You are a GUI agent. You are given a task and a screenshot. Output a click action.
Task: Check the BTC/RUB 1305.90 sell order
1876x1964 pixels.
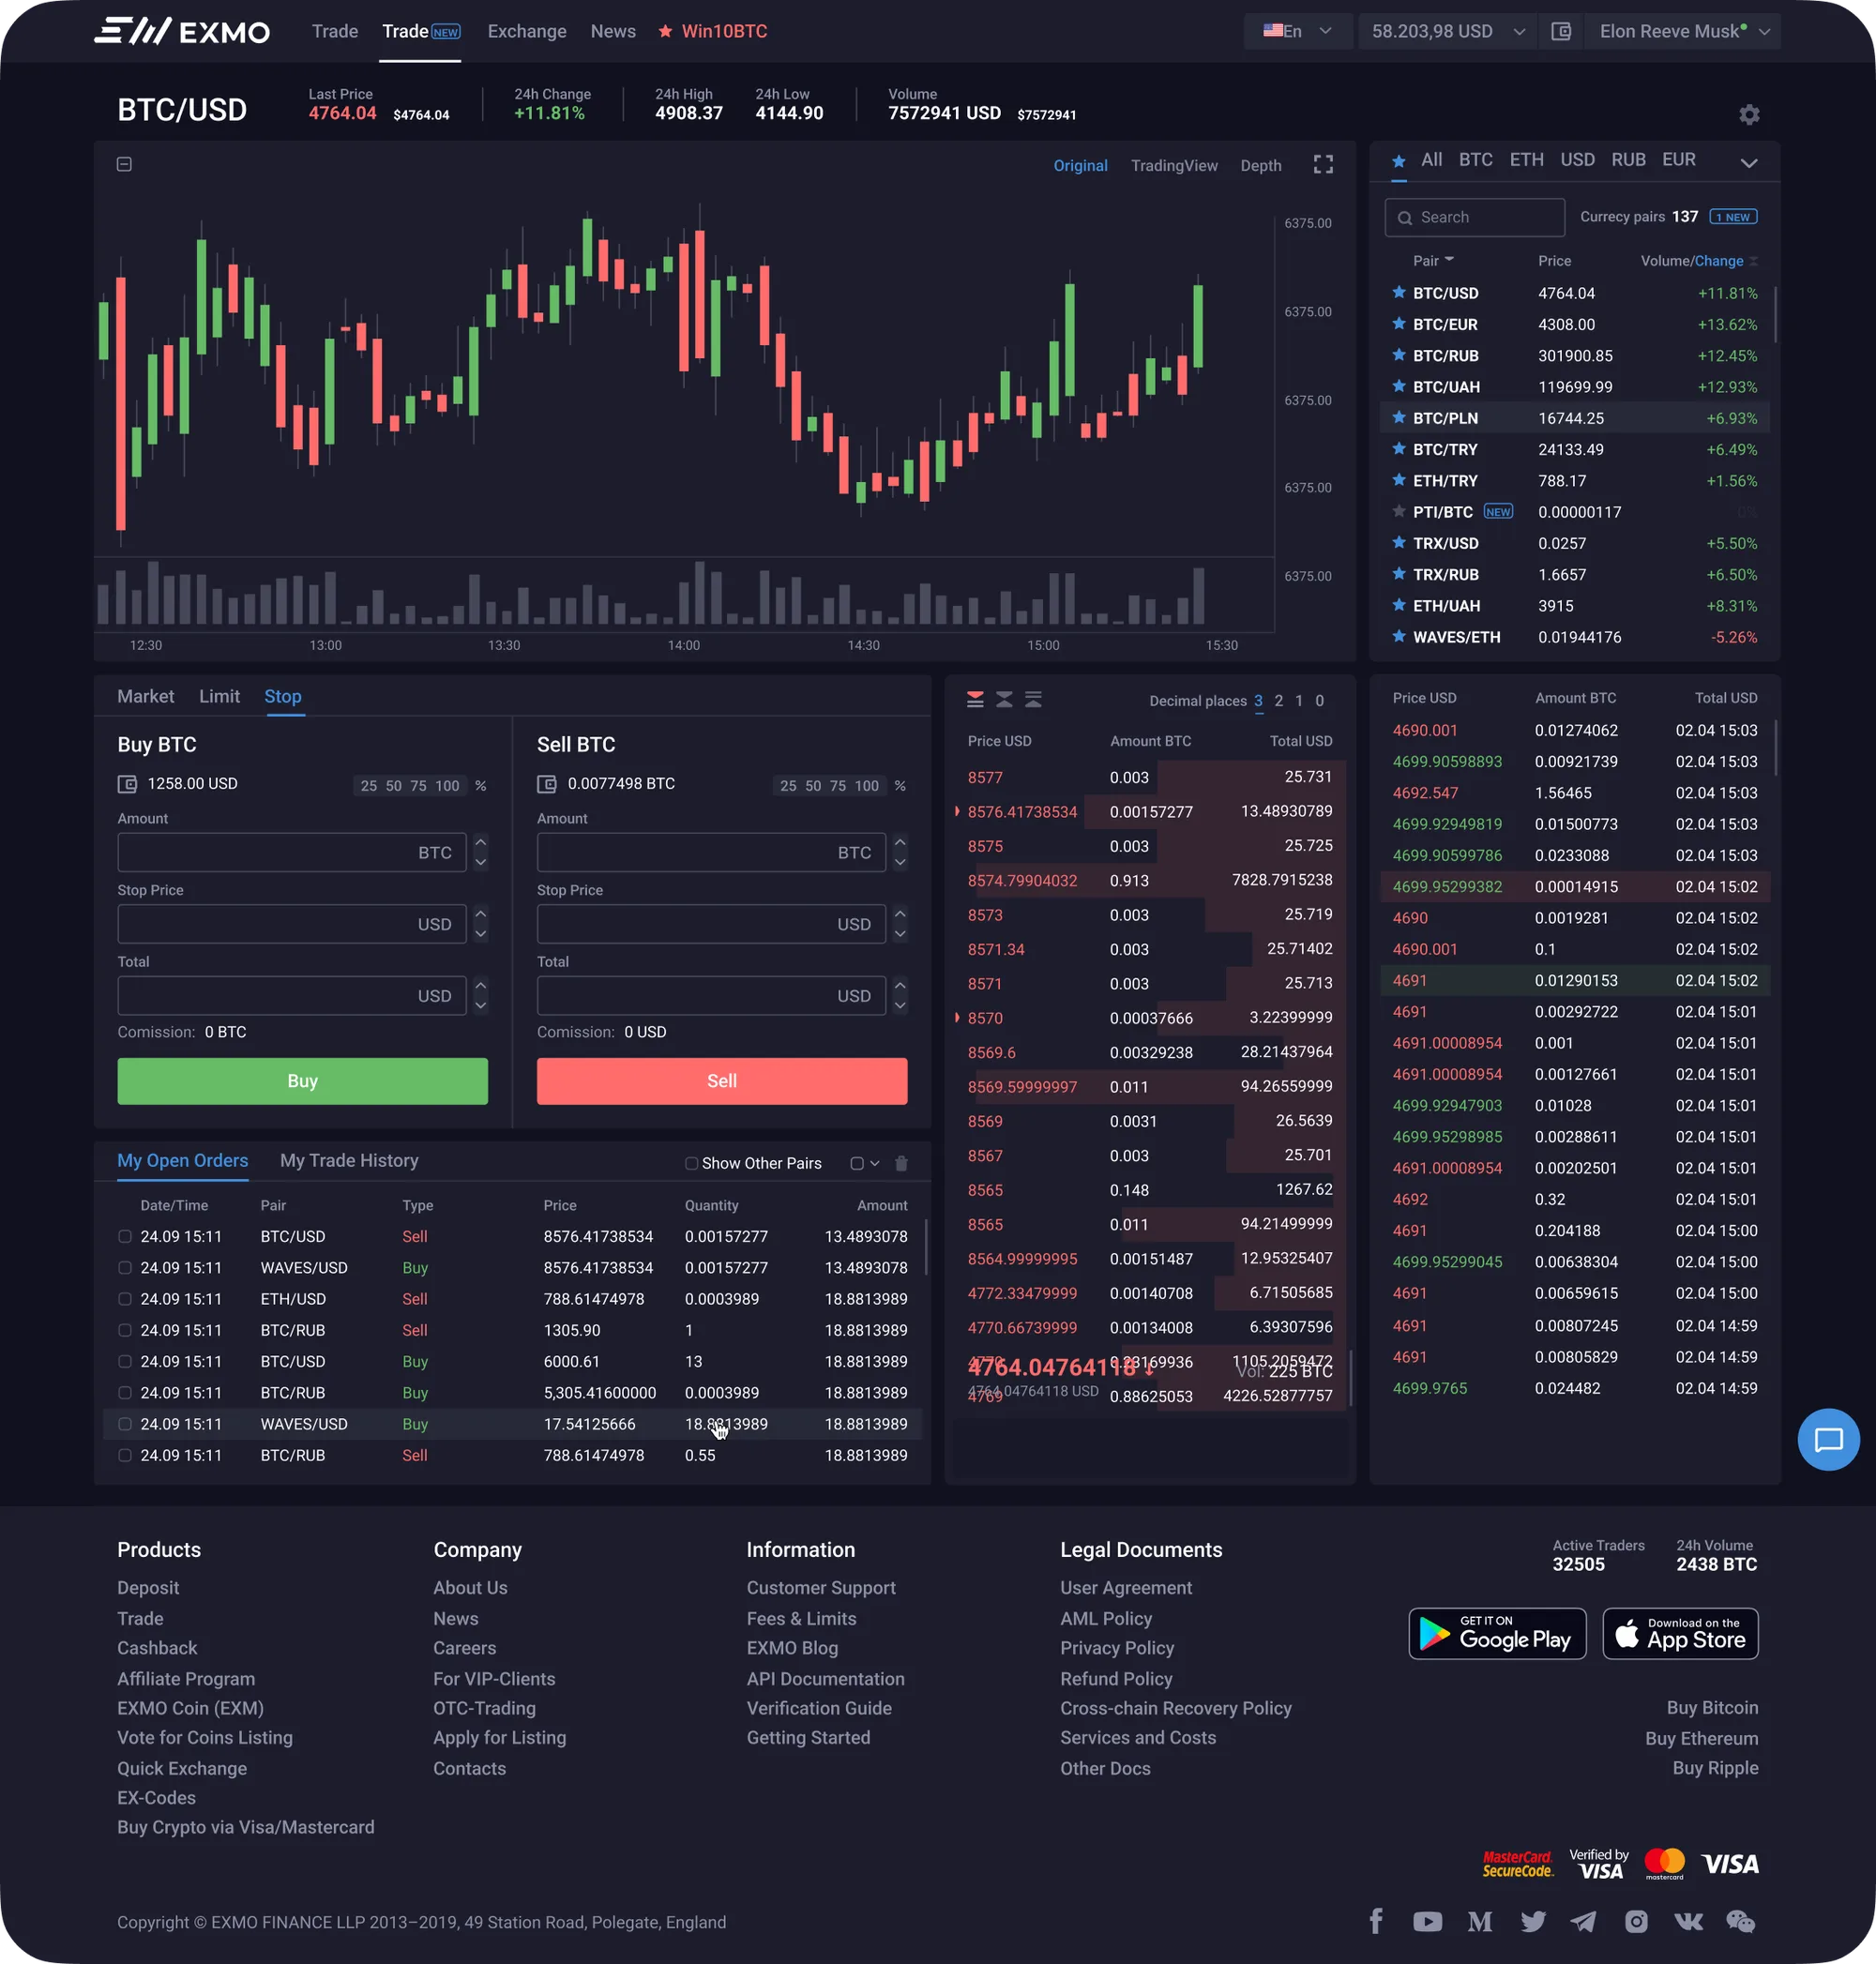click(125, 1330)
